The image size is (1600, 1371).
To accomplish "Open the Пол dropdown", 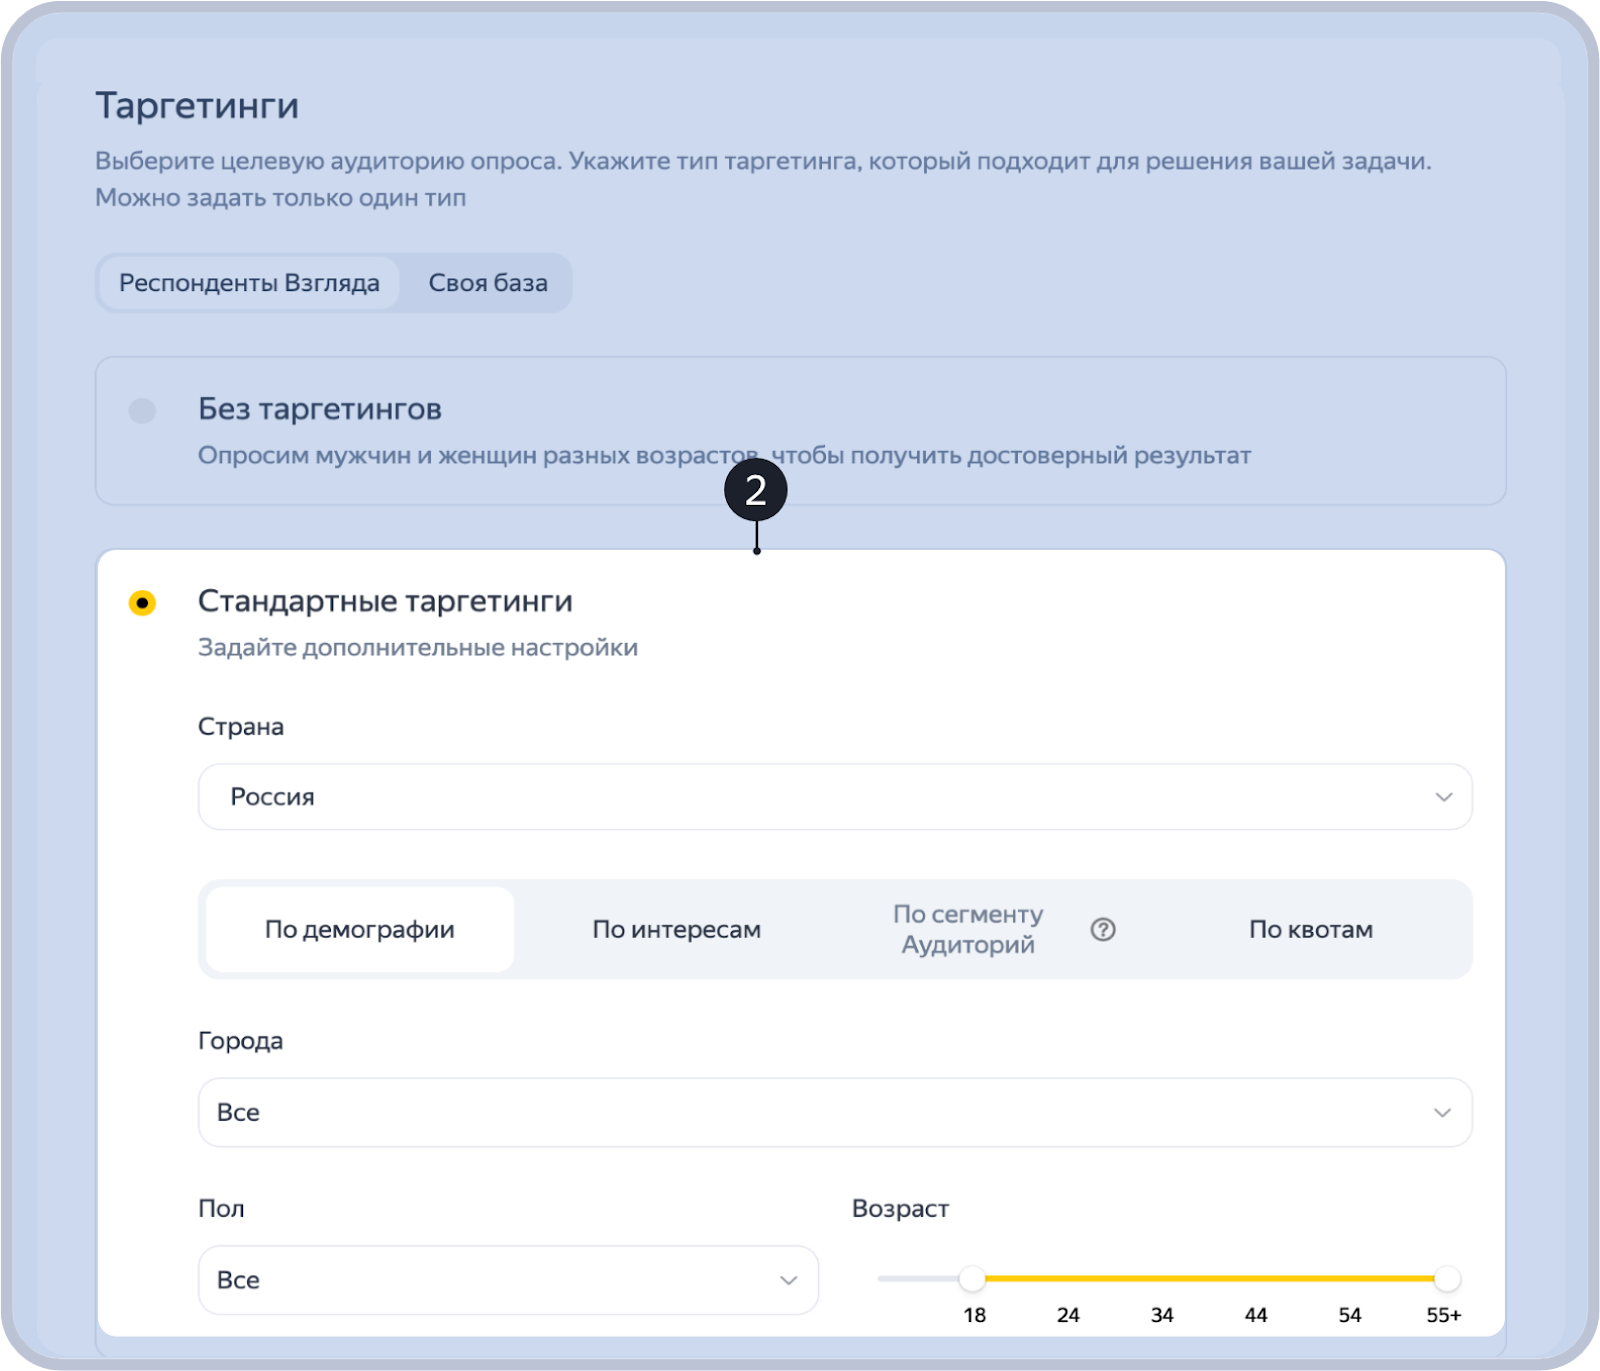I will pyautogui.click(x=508, y=1280).
